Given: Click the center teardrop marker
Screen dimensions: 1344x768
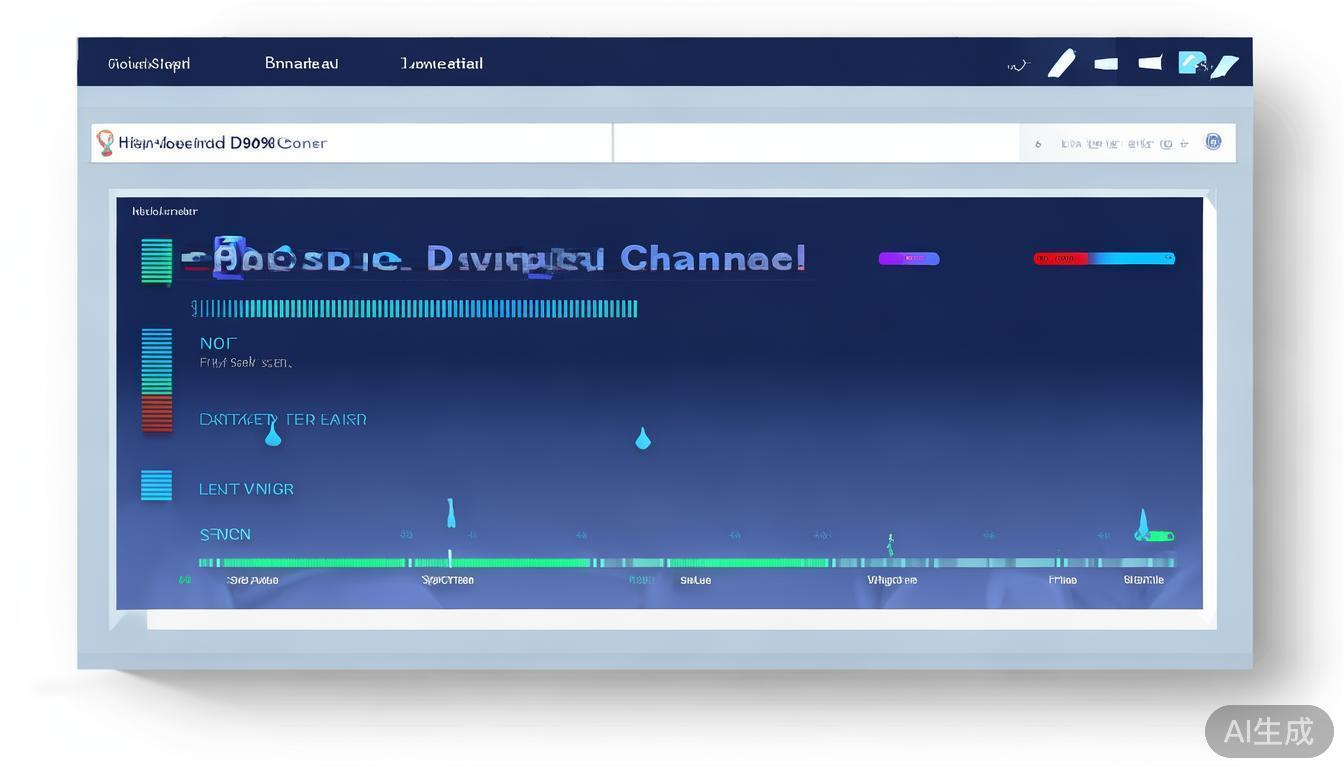Looking at the screenshot, I should [643, 438].
